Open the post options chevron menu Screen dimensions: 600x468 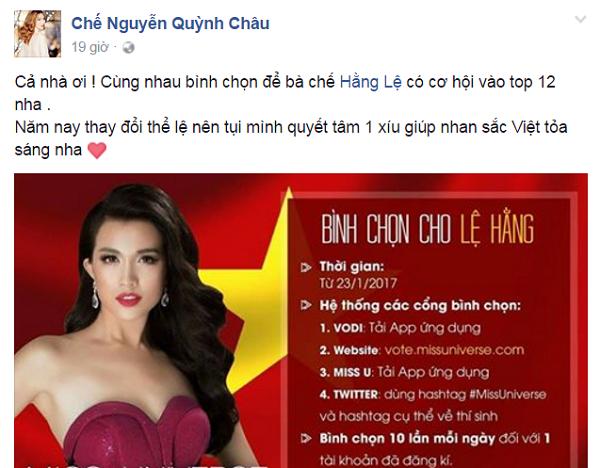point(580,19)
